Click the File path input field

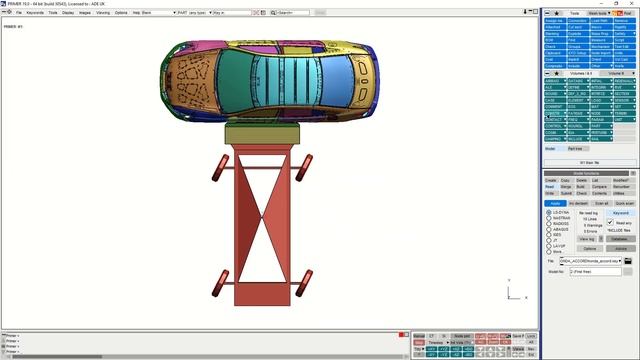pyautogui.click(x=591, y=261)
